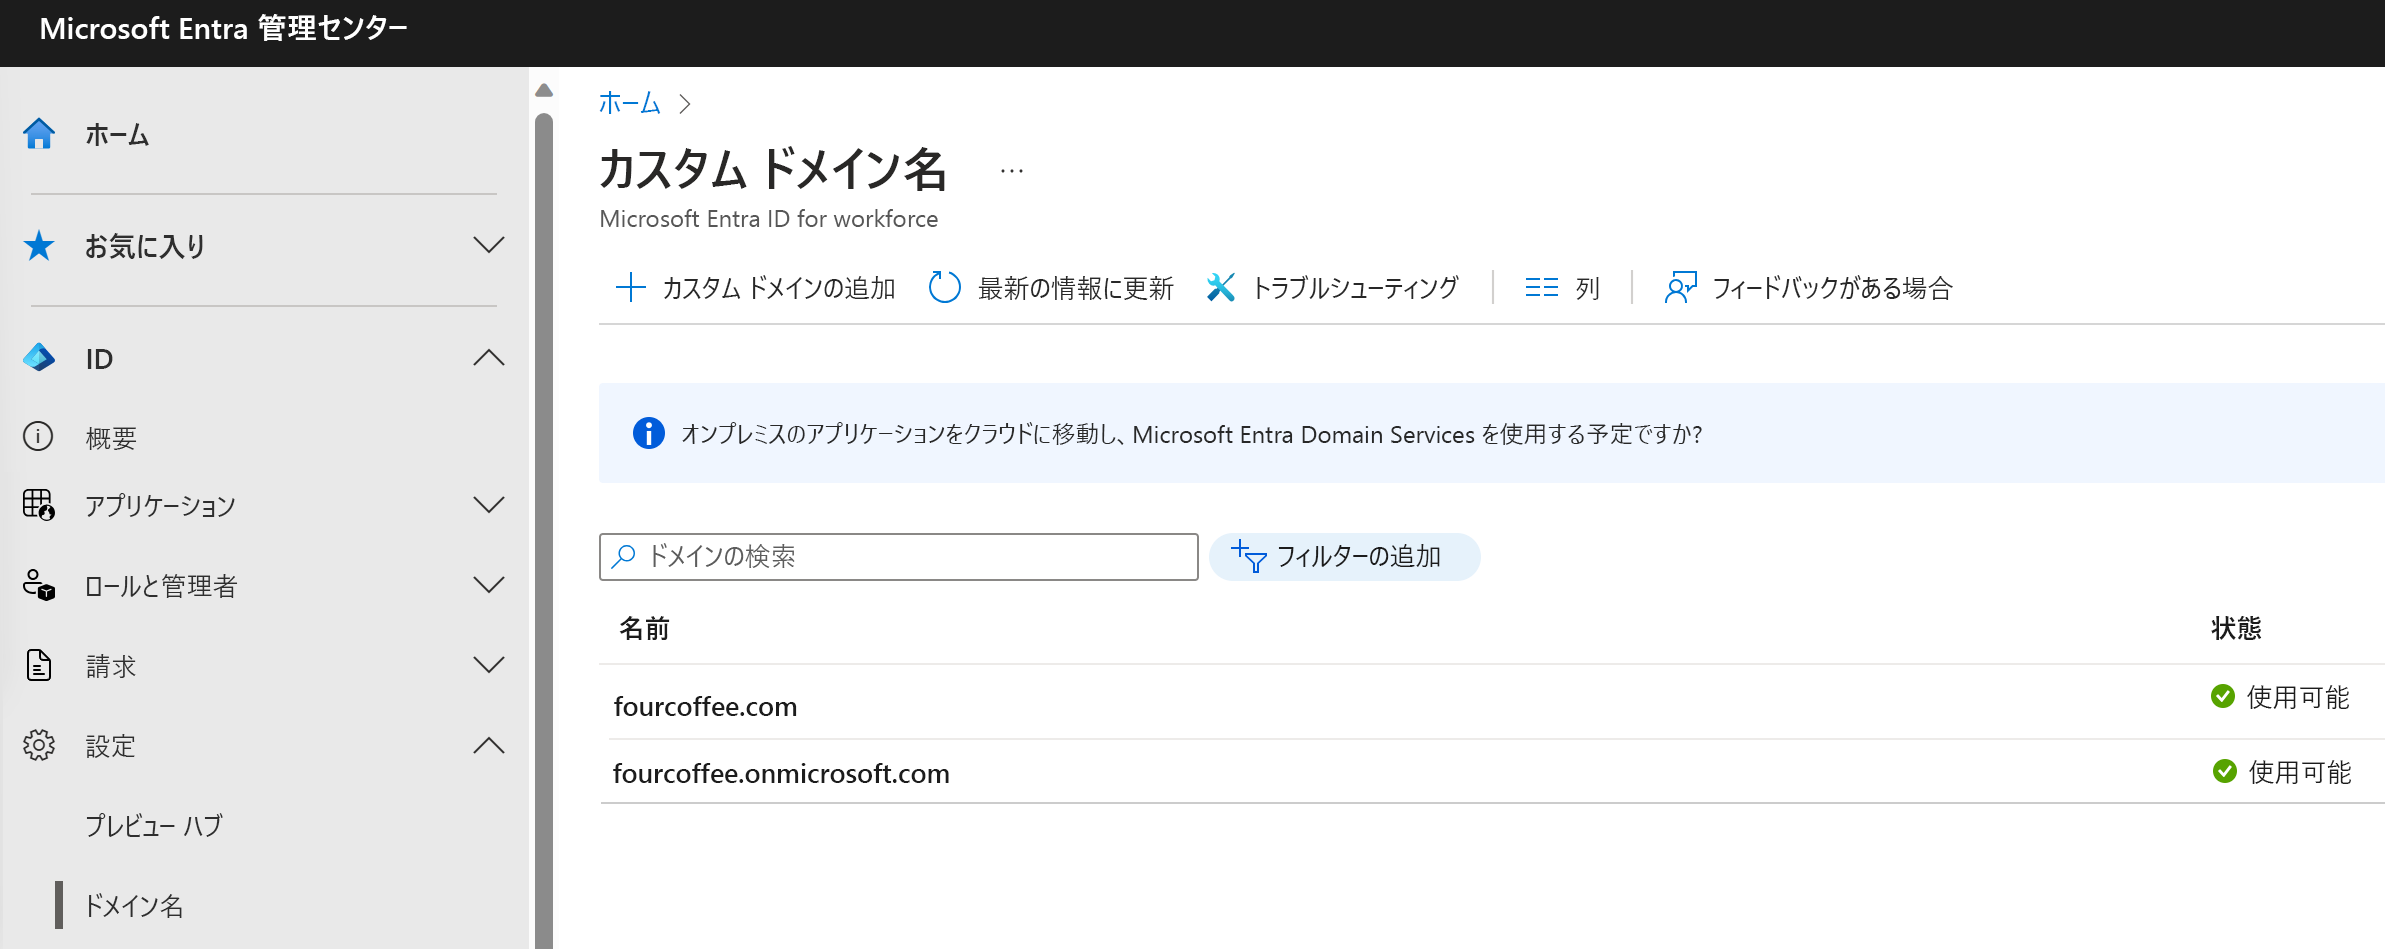Click the 状態 column header

click(2236, 628)
